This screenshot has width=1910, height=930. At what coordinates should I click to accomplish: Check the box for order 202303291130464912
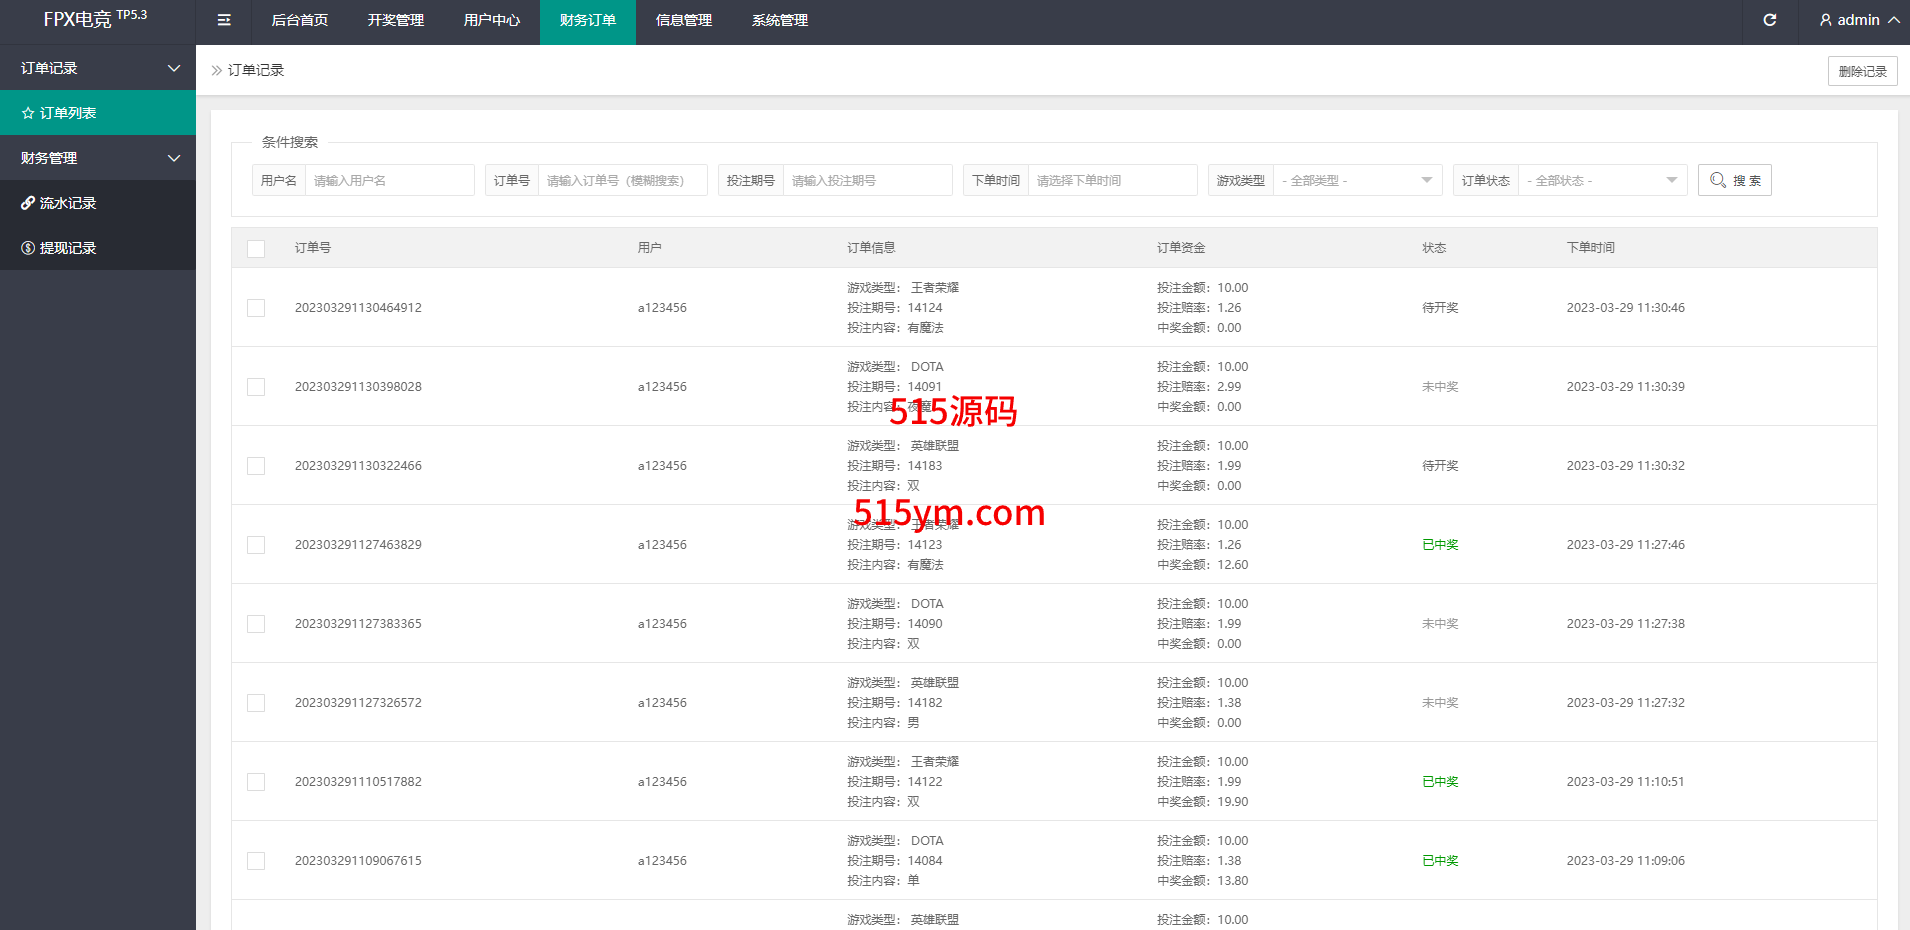(256, 308)
